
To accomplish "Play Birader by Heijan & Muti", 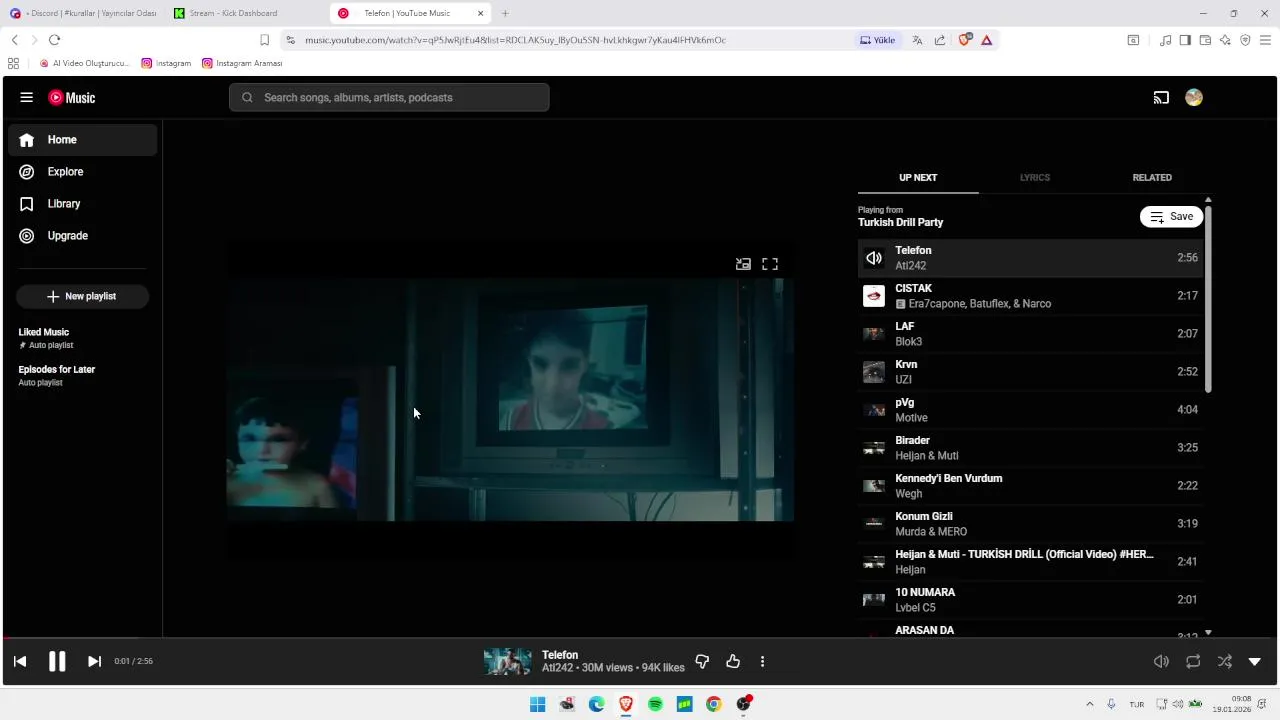I will (1030, 448).
